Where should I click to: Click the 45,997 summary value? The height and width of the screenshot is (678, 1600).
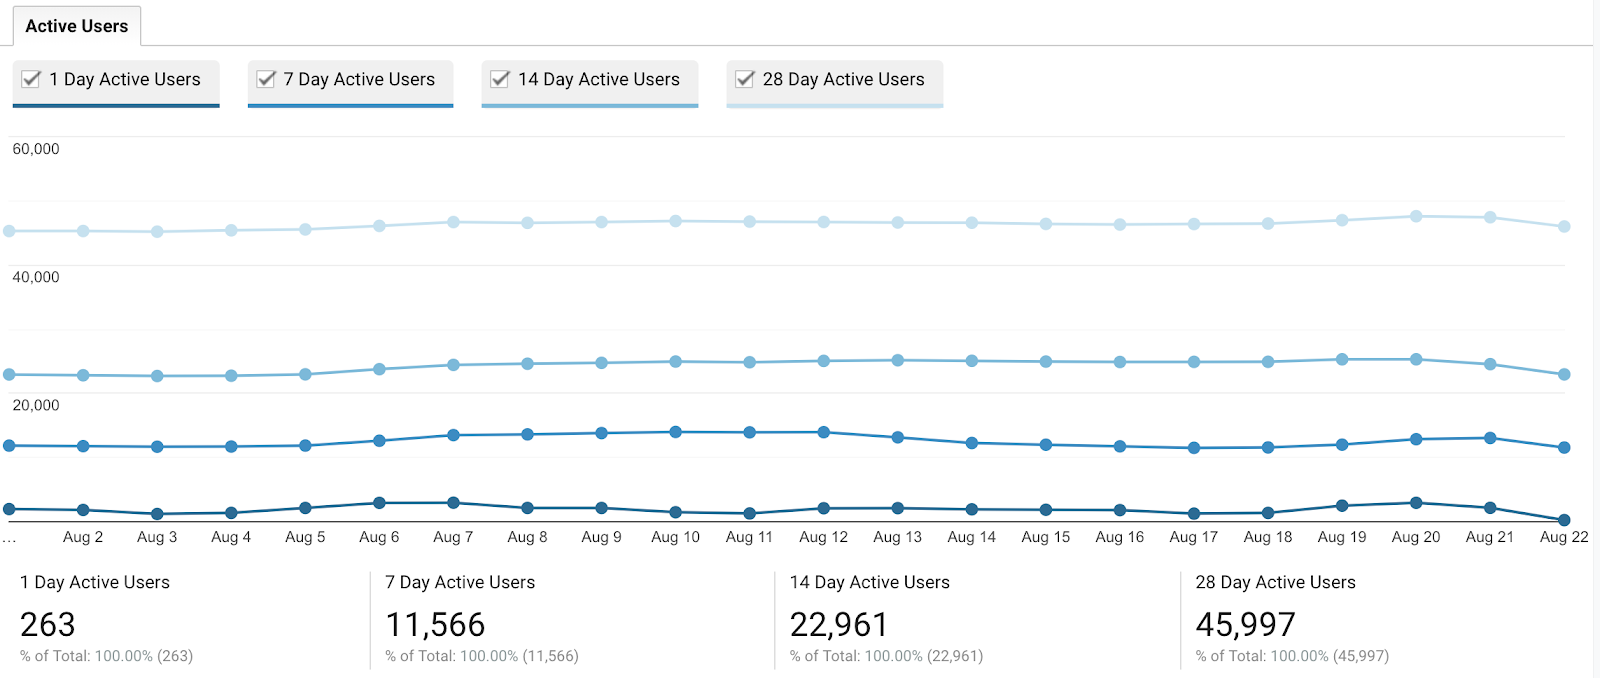click(x=1246, y=625)
